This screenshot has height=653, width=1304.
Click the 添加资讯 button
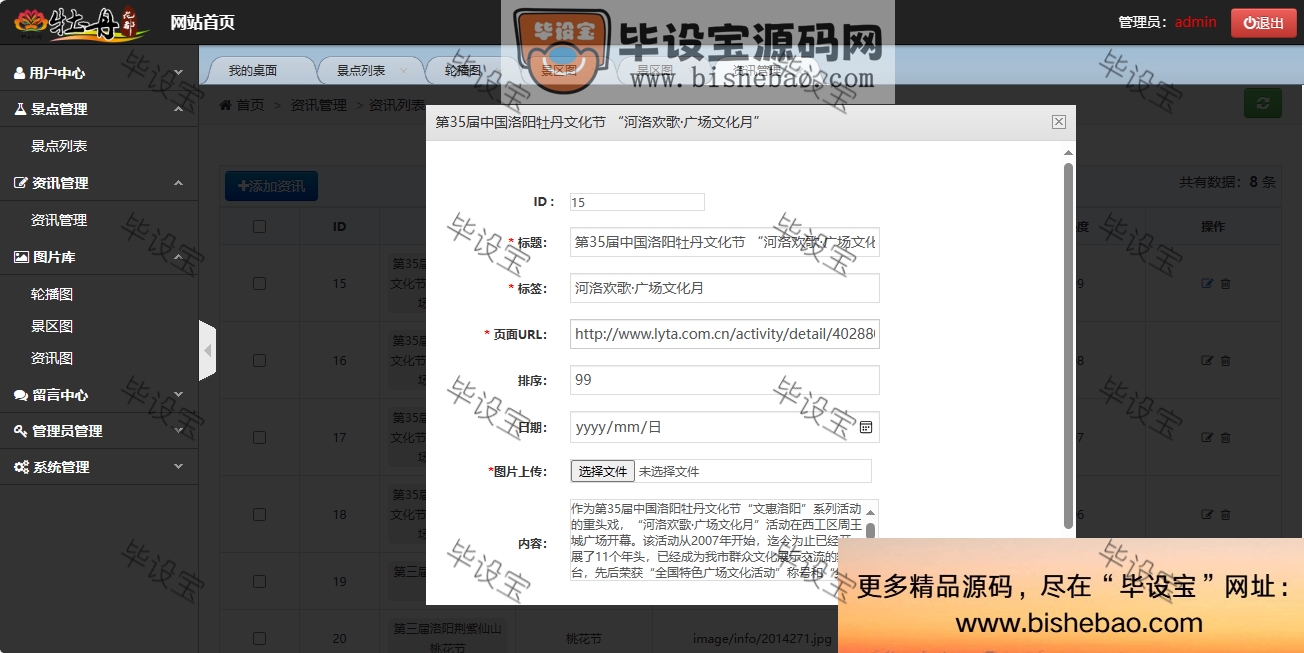pyautogui.click(x=271, y=186)
